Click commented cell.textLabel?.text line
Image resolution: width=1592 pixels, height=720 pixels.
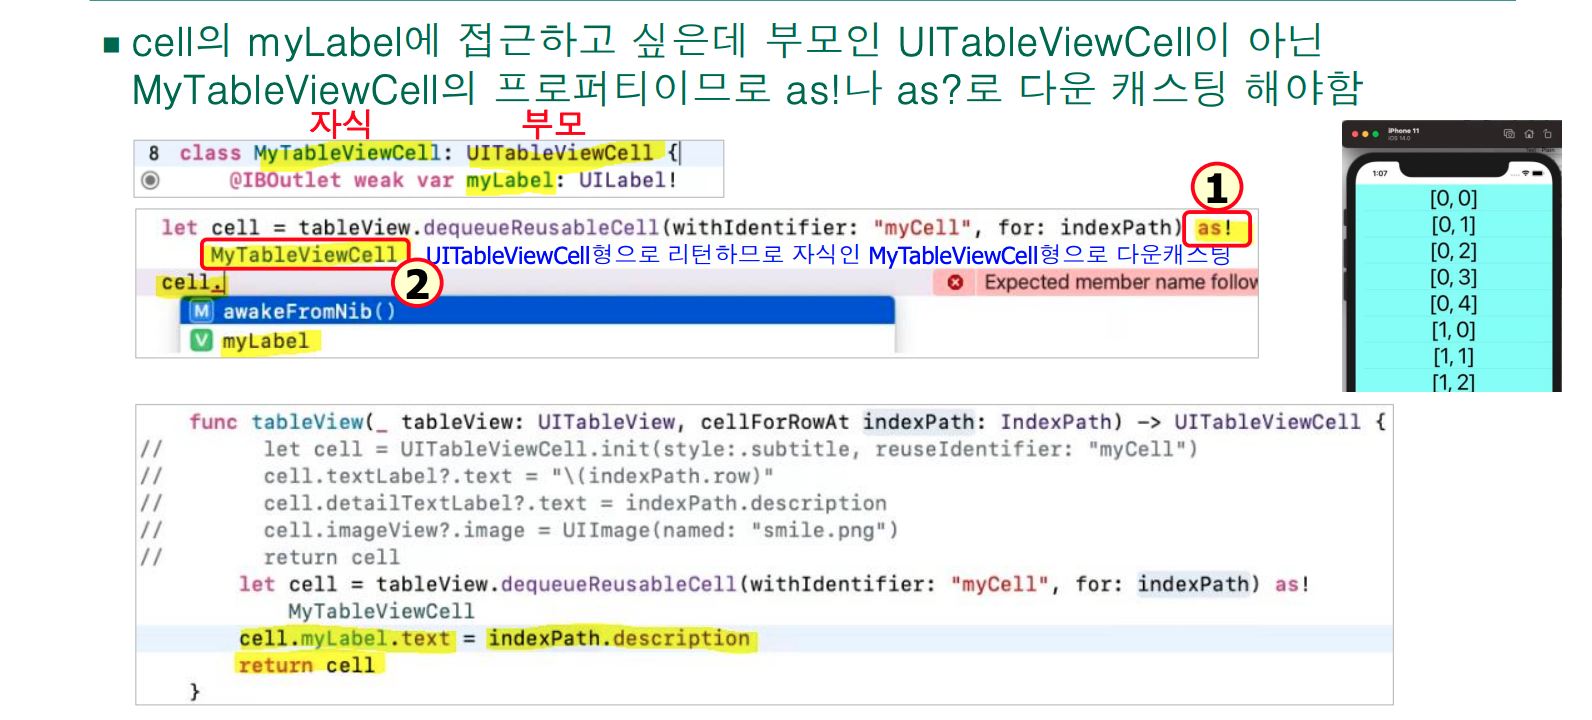point(518,476)
